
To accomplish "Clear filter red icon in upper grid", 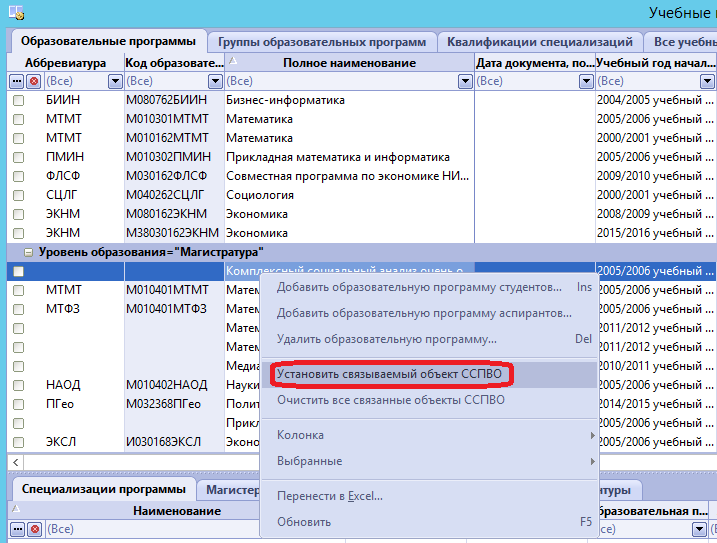I will pyautogui.click(x=34, y=81).
